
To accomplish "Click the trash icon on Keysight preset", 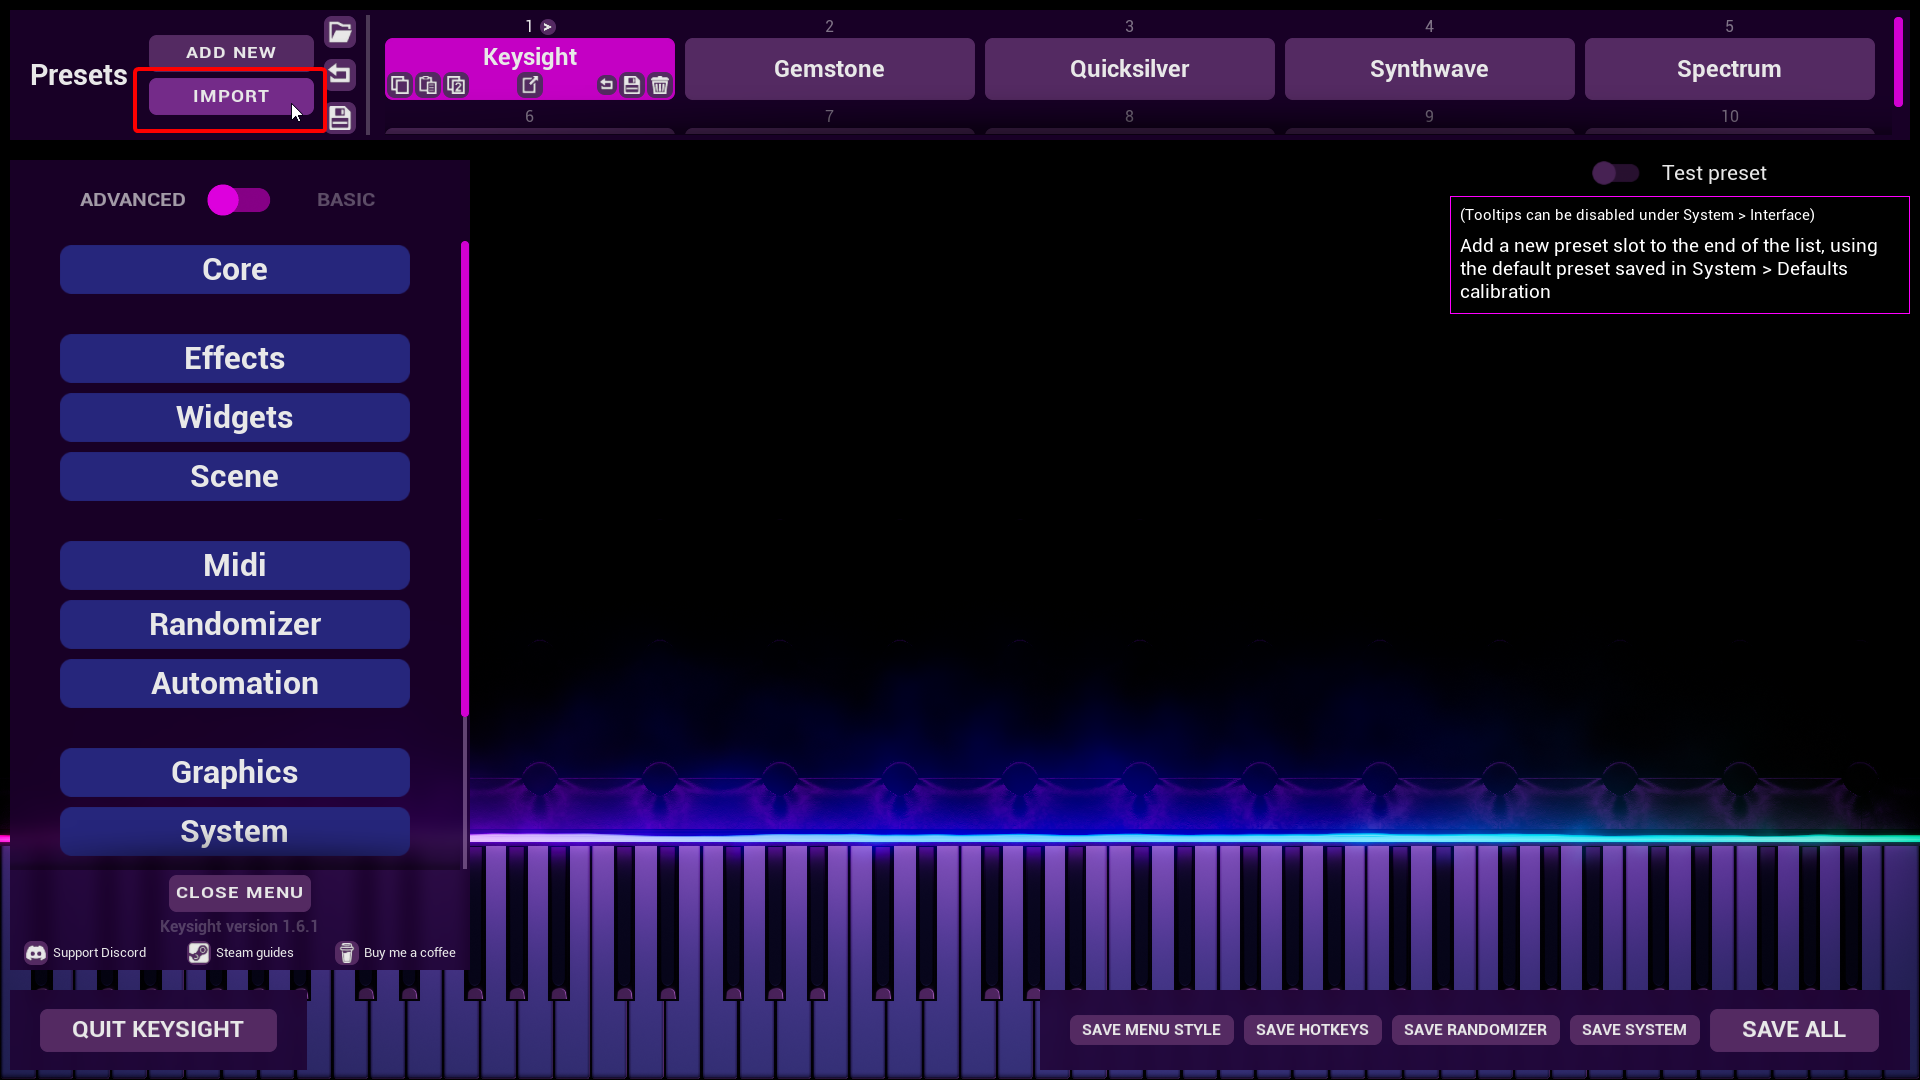I will tap(660, 85).
